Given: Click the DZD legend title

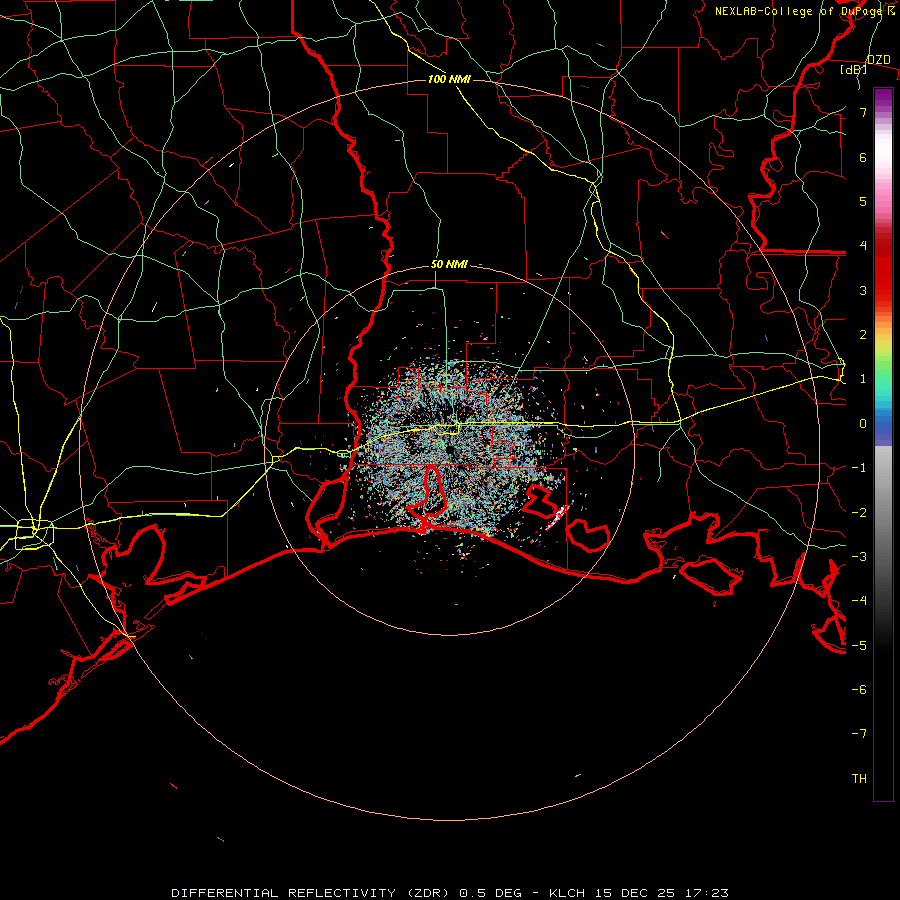Looking at the screenshot, I should coord(879,60).
